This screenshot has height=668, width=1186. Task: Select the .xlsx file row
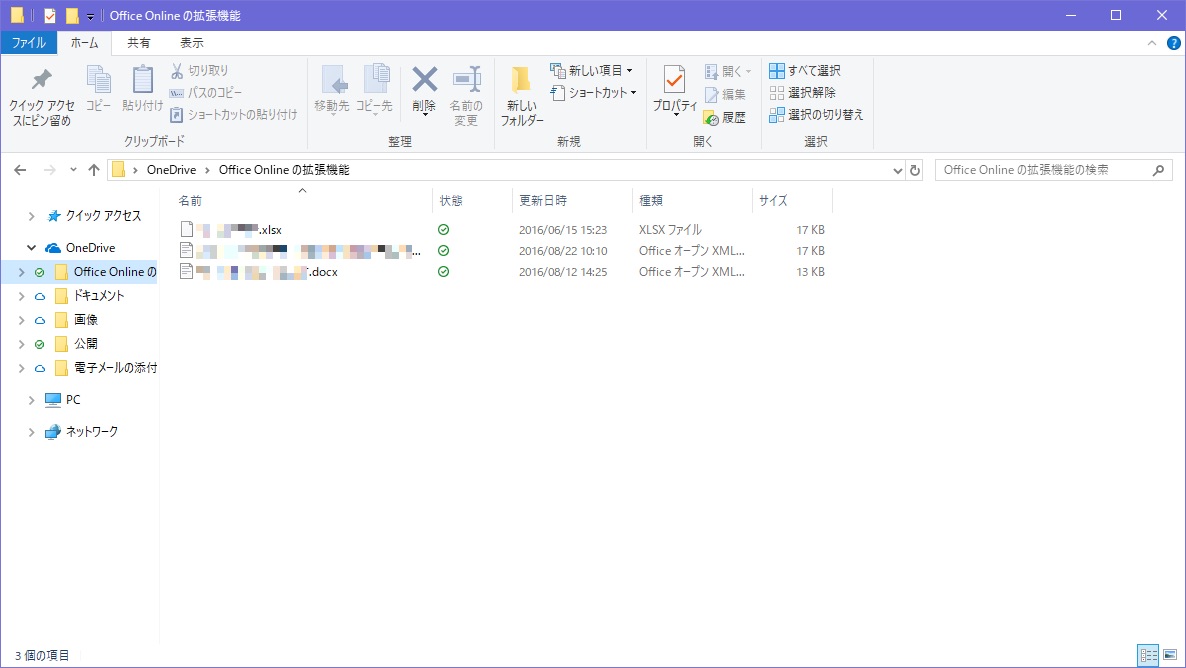click(503, 229)
